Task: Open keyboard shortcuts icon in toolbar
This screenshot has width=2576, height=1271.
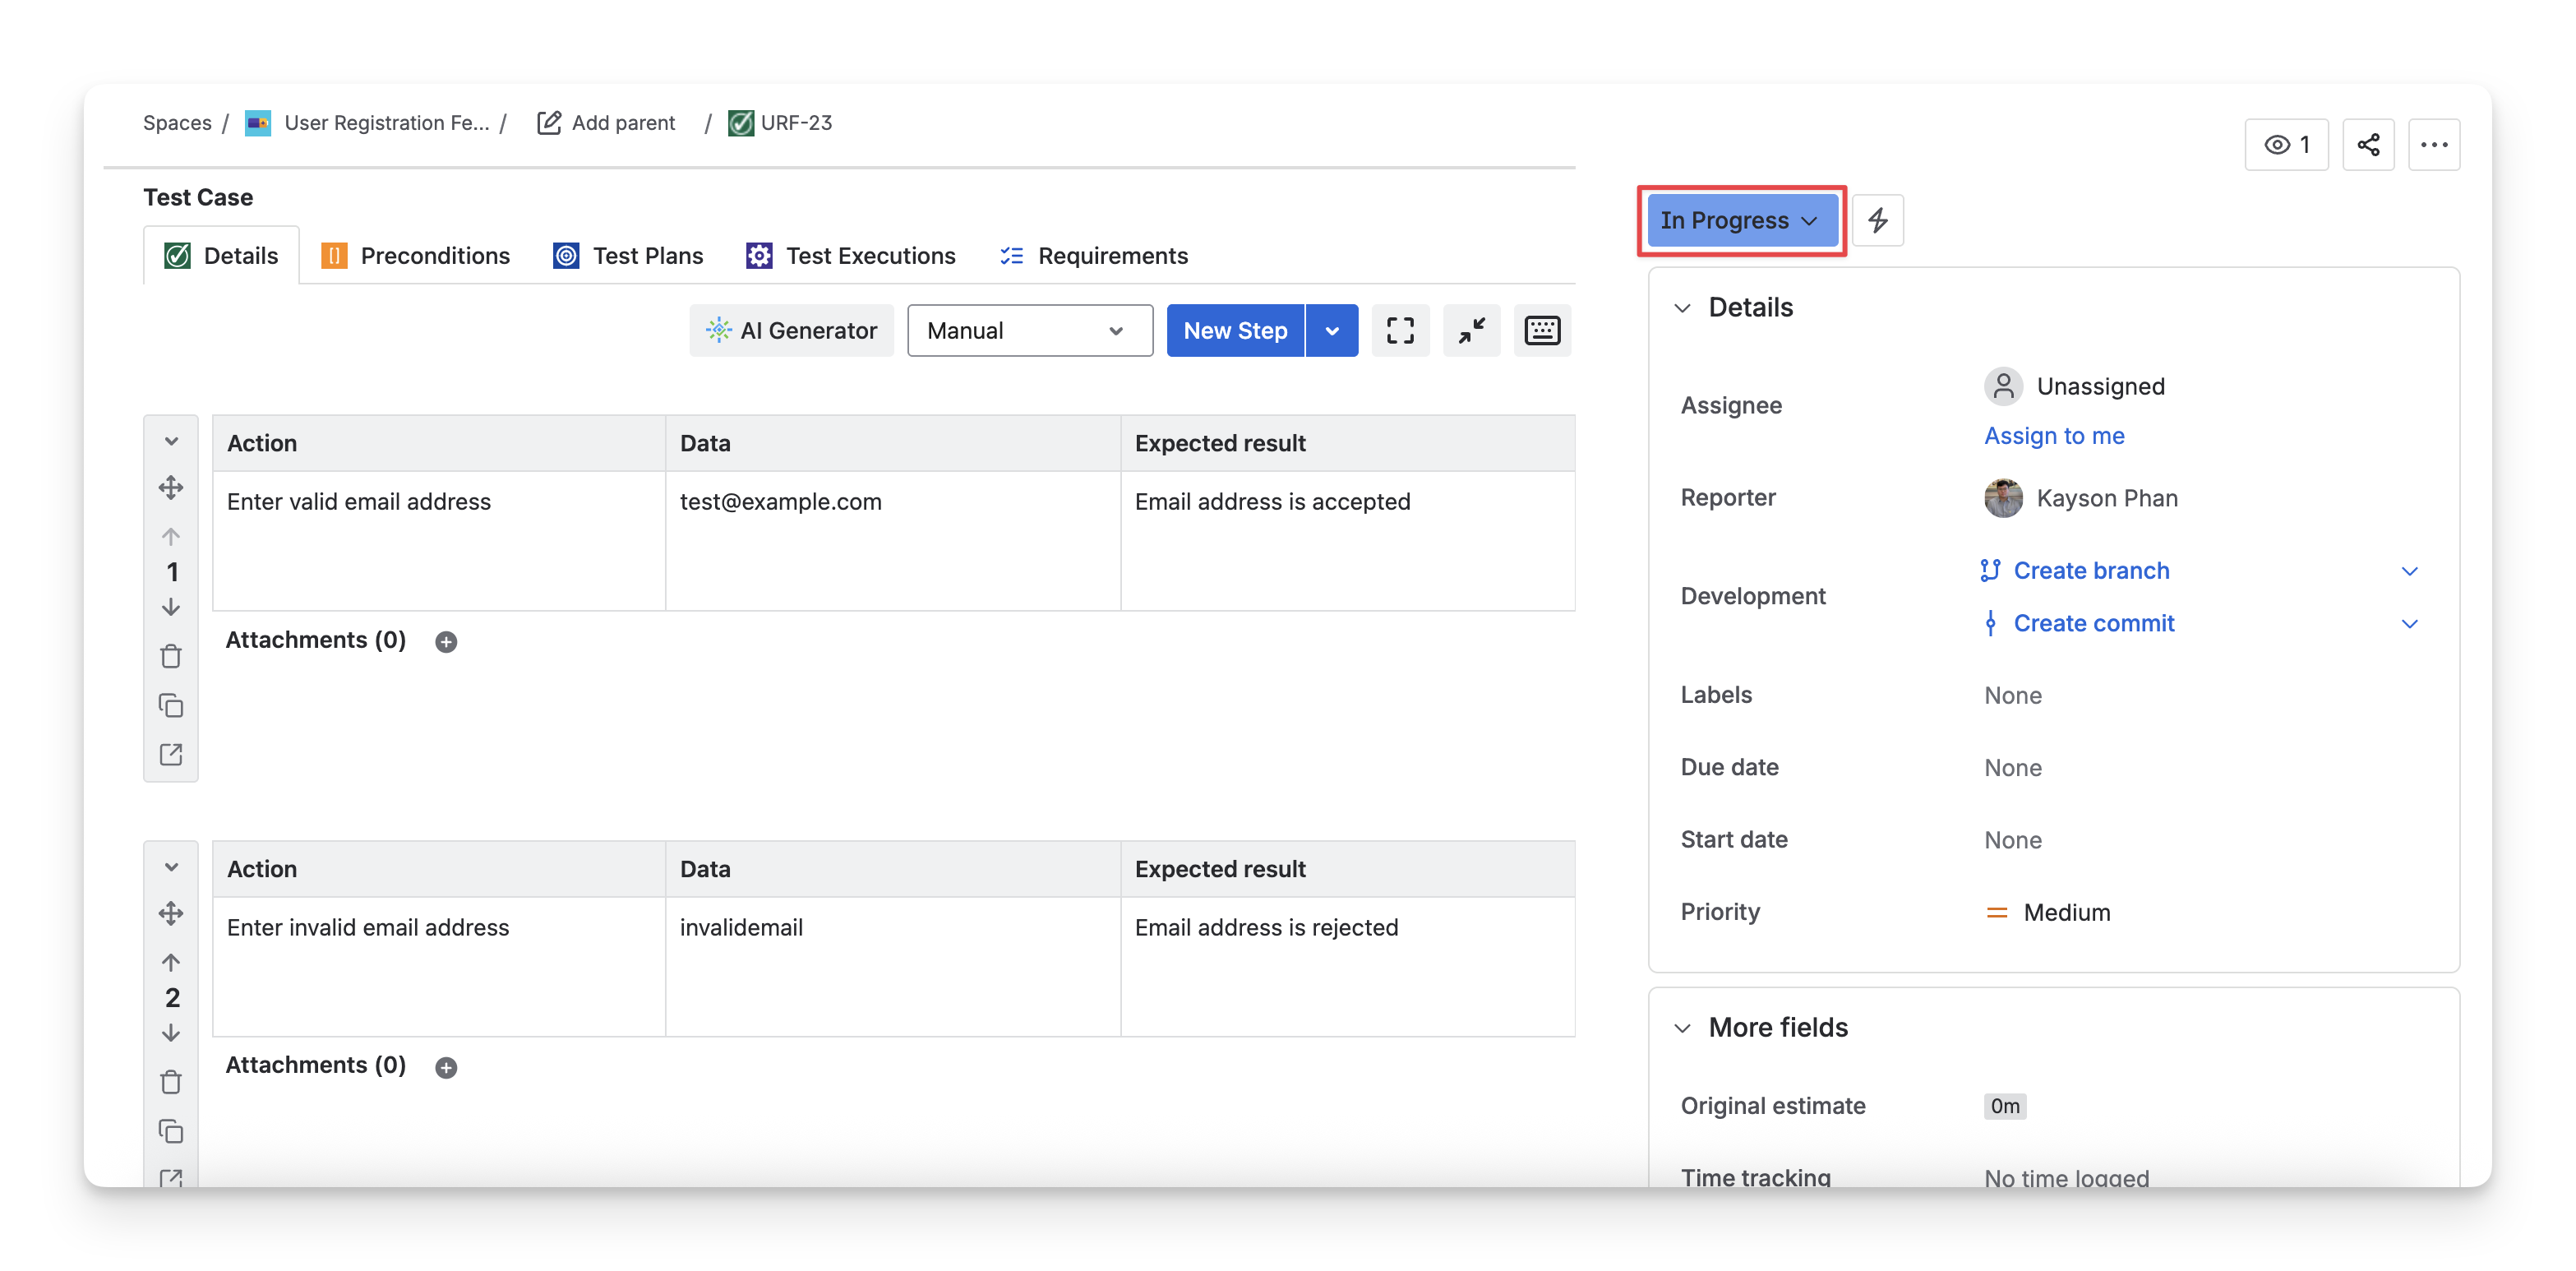Action: 1542,330
